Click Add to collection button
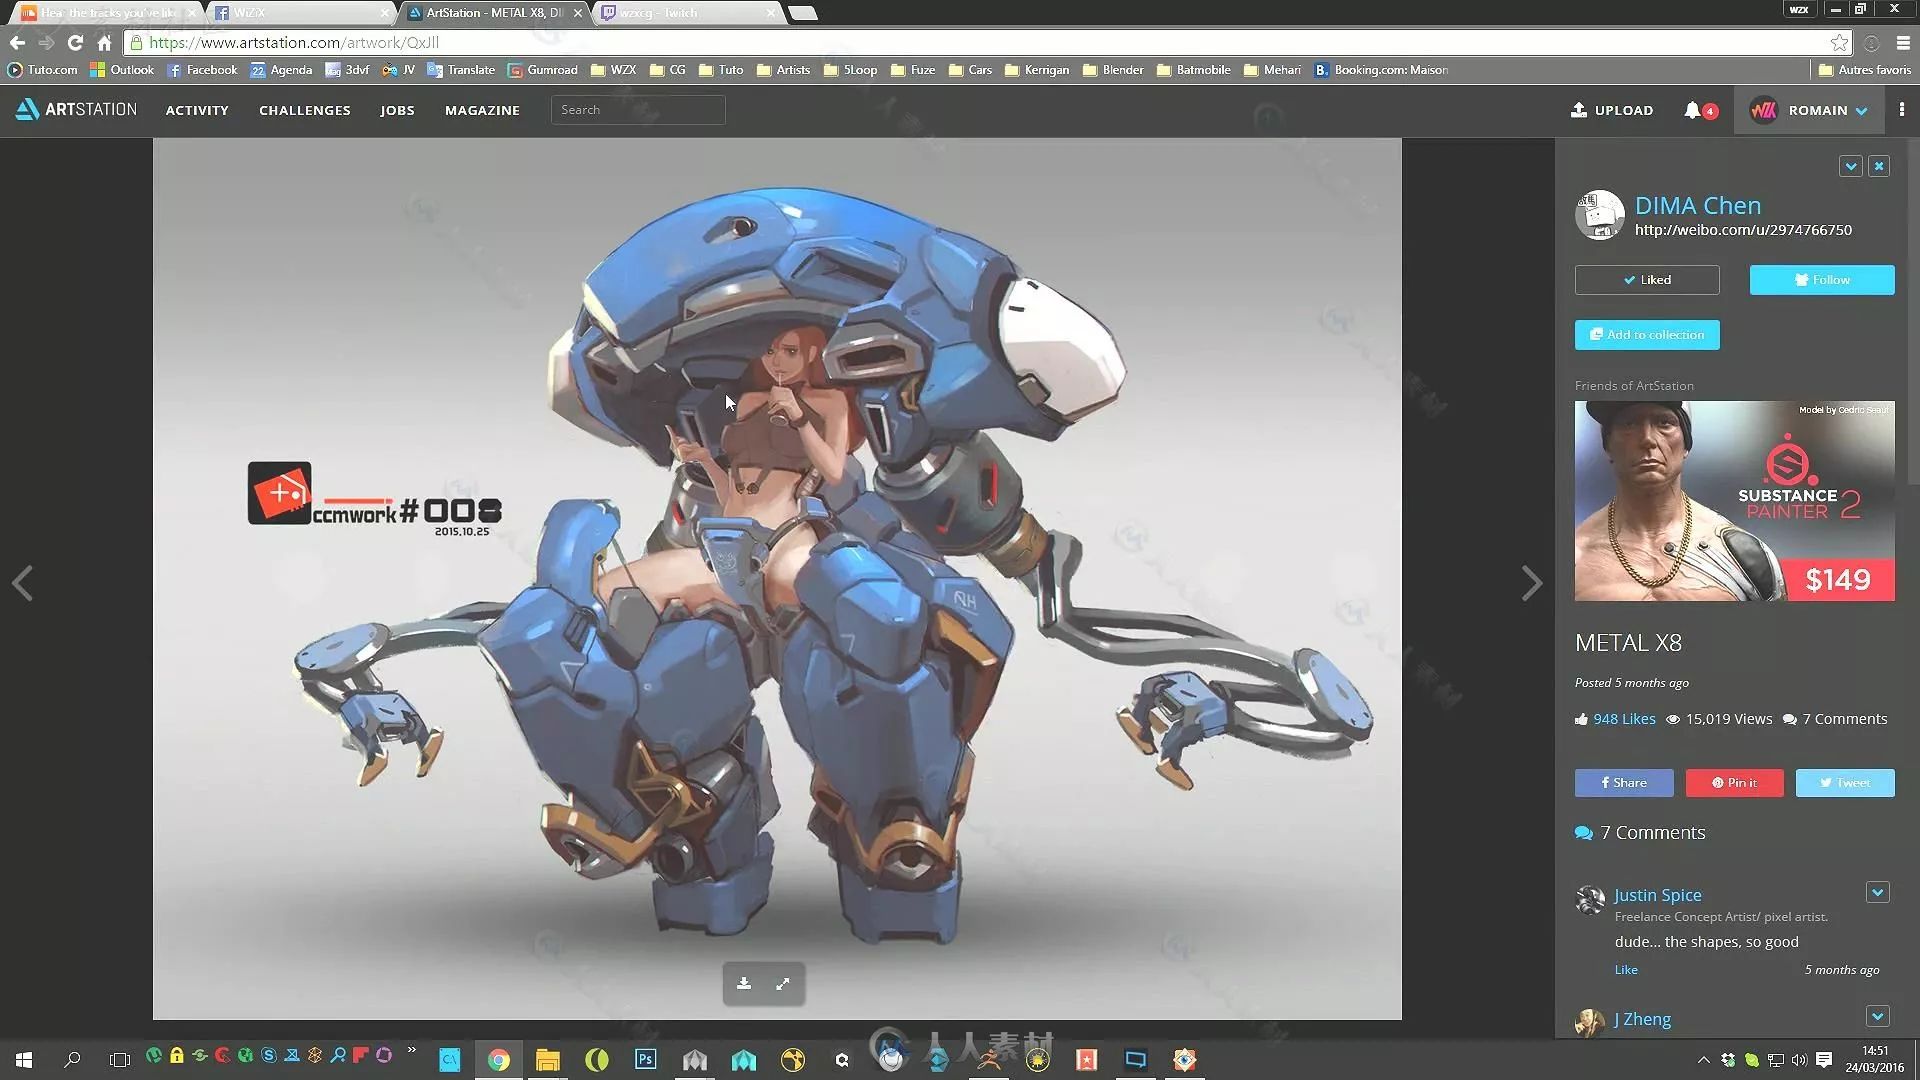Screen dimensions: 1920x1080 (1647, 335)
